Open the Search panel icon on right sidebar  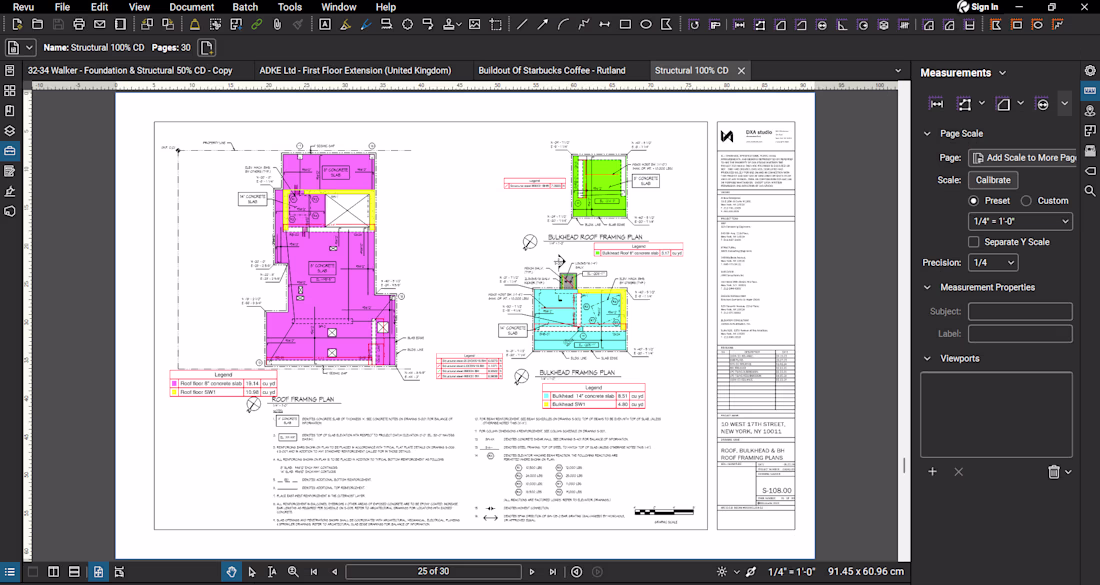1089,191
